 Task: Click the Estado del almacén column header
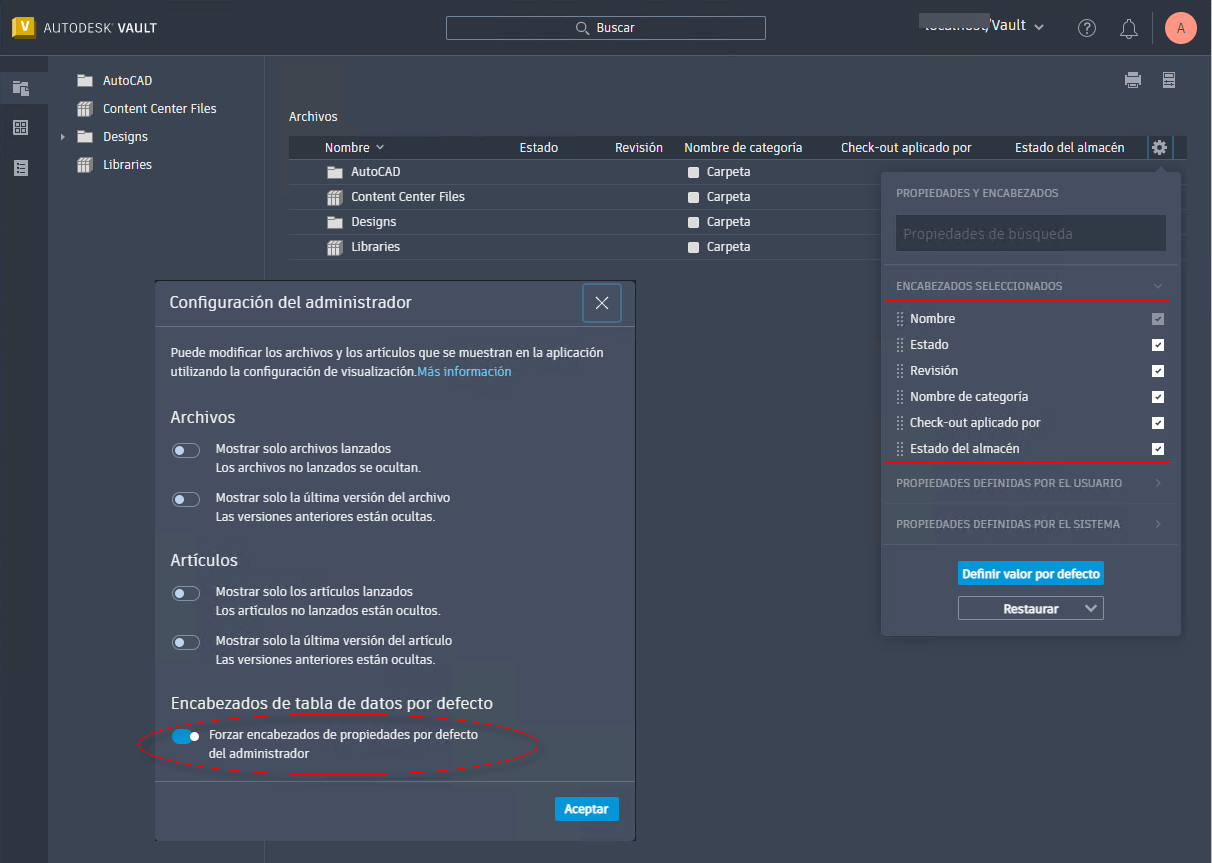1069,147
